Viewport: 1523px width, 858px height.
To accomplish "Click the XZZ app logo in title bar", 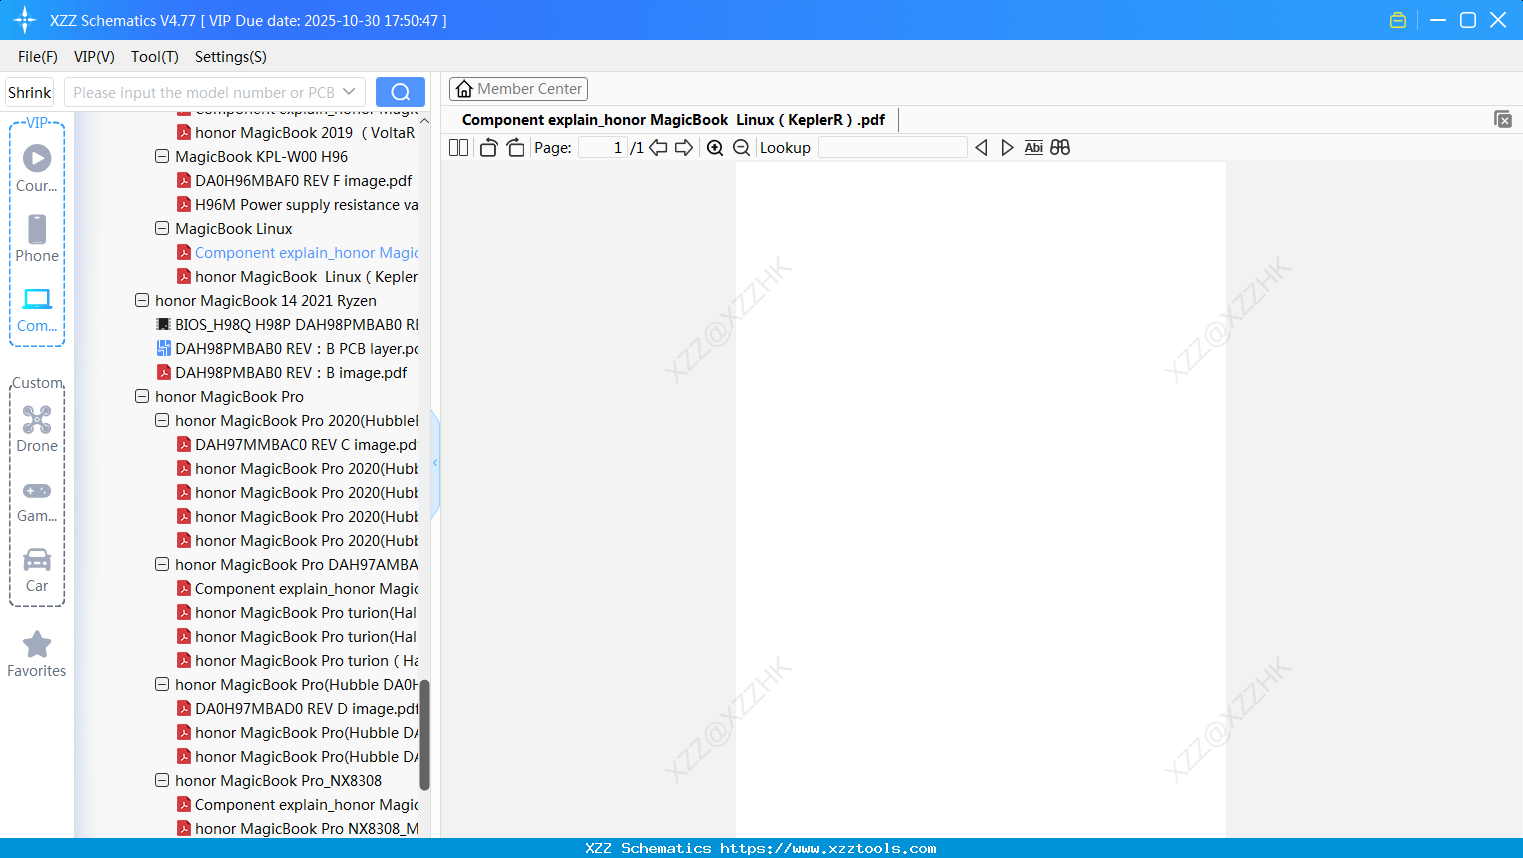I will pyautogui.click(x=25, y=20).
